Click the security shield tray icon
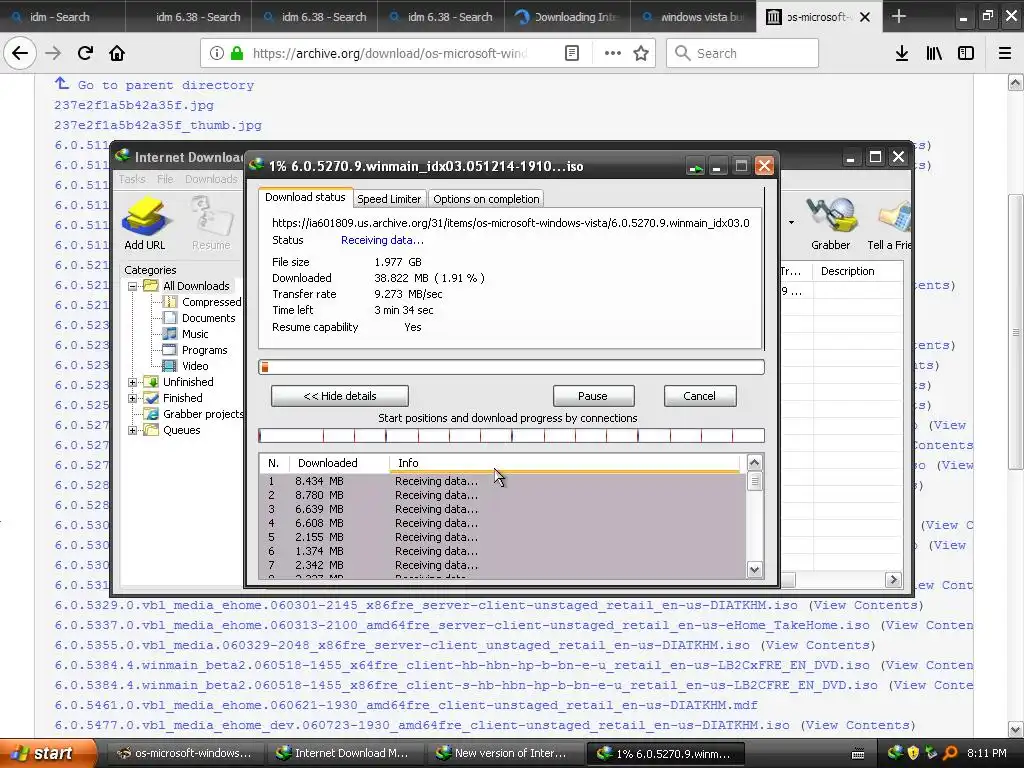Viewport: 1024px width, 768px height. pos(914,753)
